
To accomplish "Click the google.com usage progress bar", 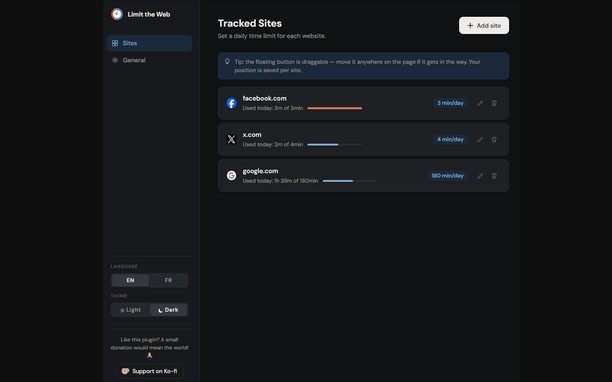I will coord(350,181).
